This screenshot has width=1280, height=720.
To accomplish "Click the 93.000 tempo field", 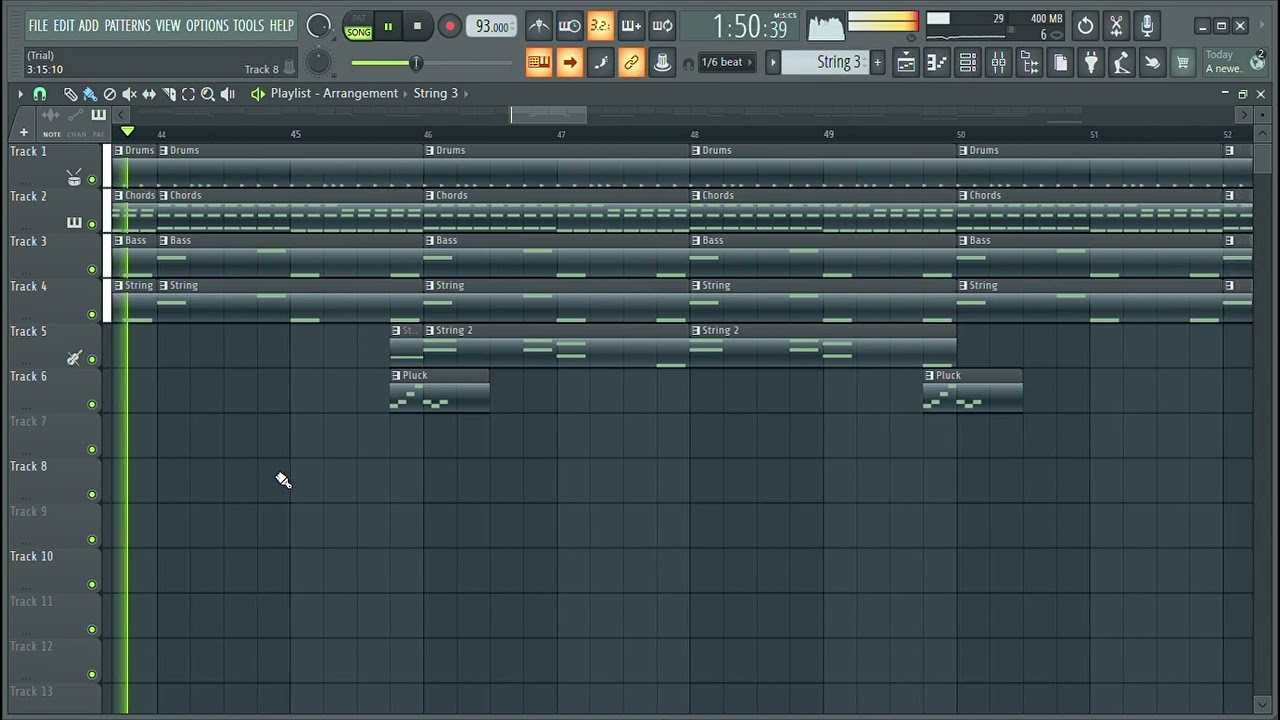I will tap(491, 27).
